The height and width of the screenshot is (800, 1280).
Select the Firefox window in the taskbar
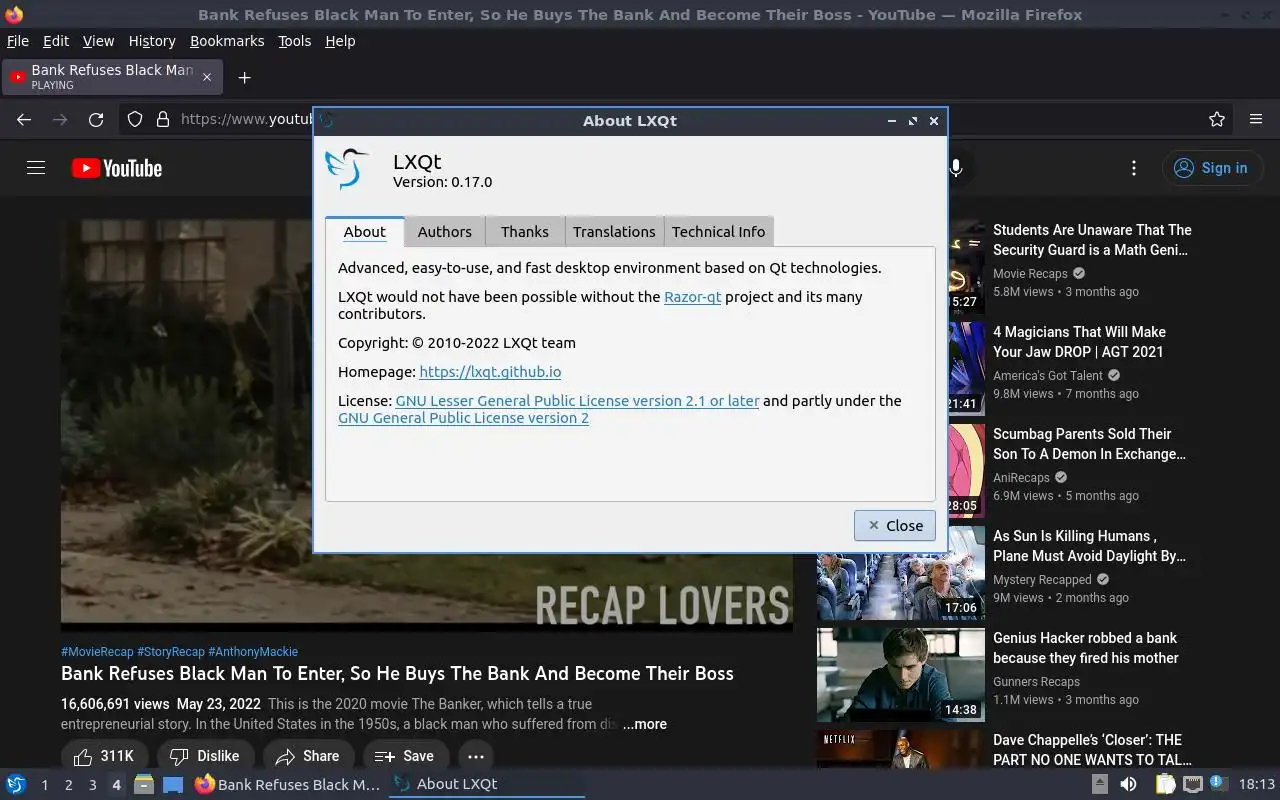288,784
